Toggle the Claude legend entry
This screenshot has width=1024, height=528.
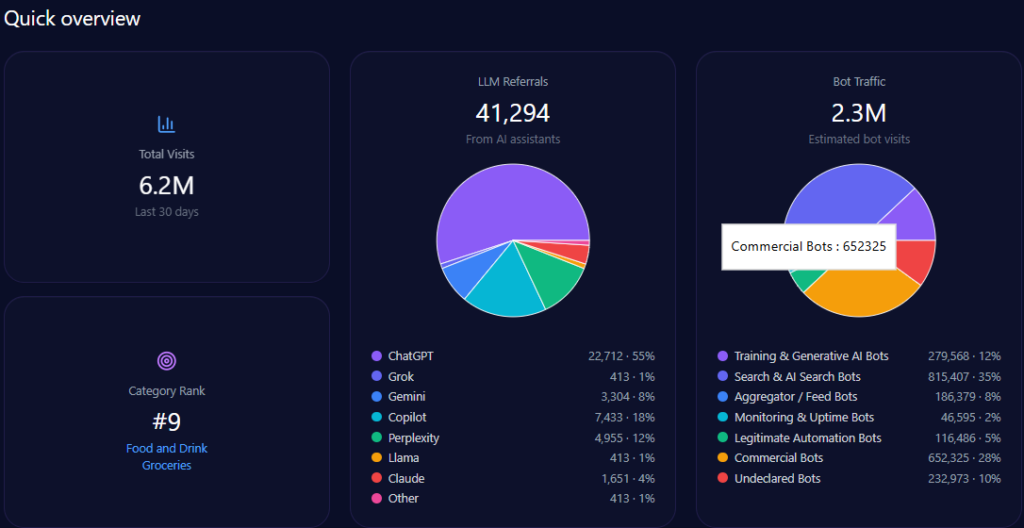point(406,479)
